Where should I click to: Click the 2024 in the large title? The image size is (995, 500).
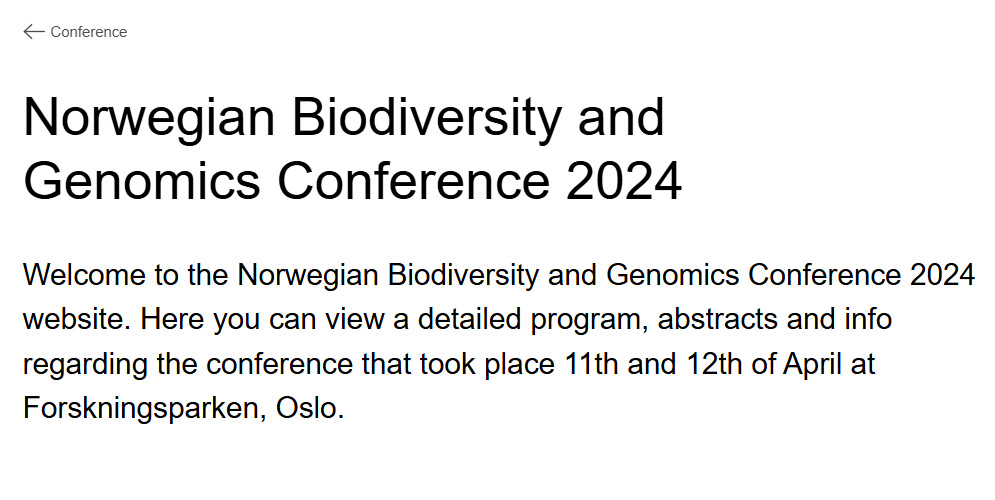point(623,181)
